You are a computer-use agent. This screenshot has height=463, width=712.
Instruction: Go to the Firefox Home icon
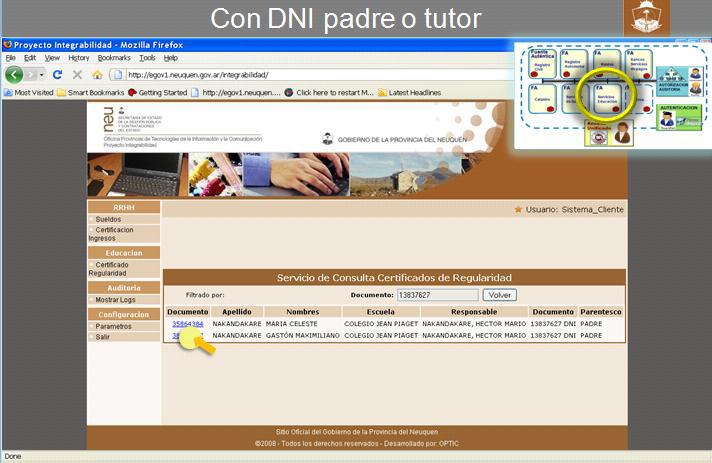pyautogui.click(x=97, y=75)
